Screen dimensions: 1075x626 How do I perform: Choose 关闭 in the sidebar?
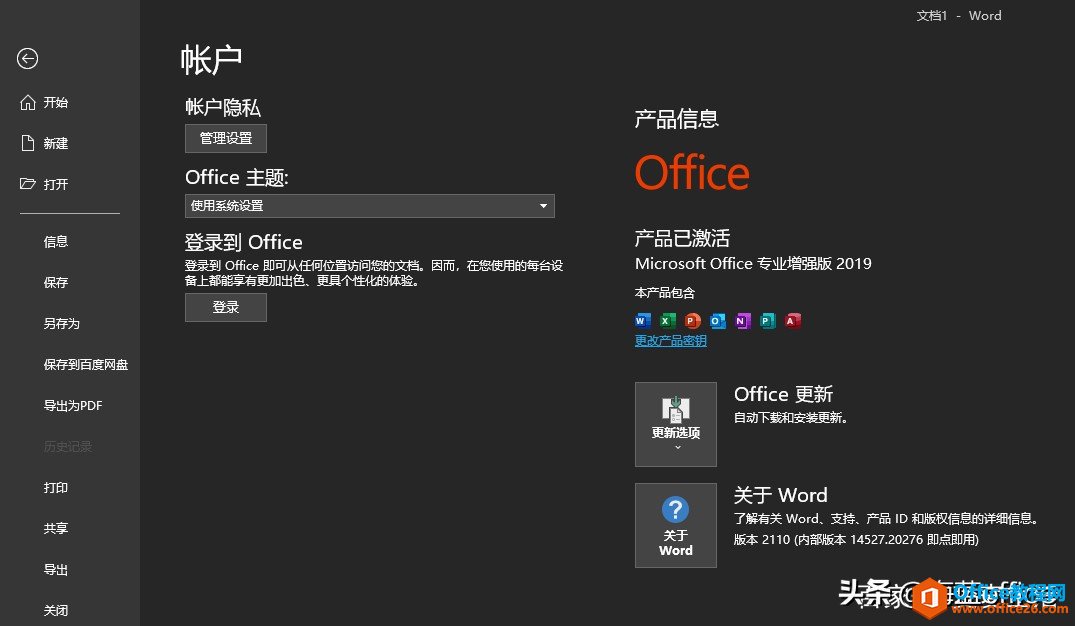click(56, 610)
